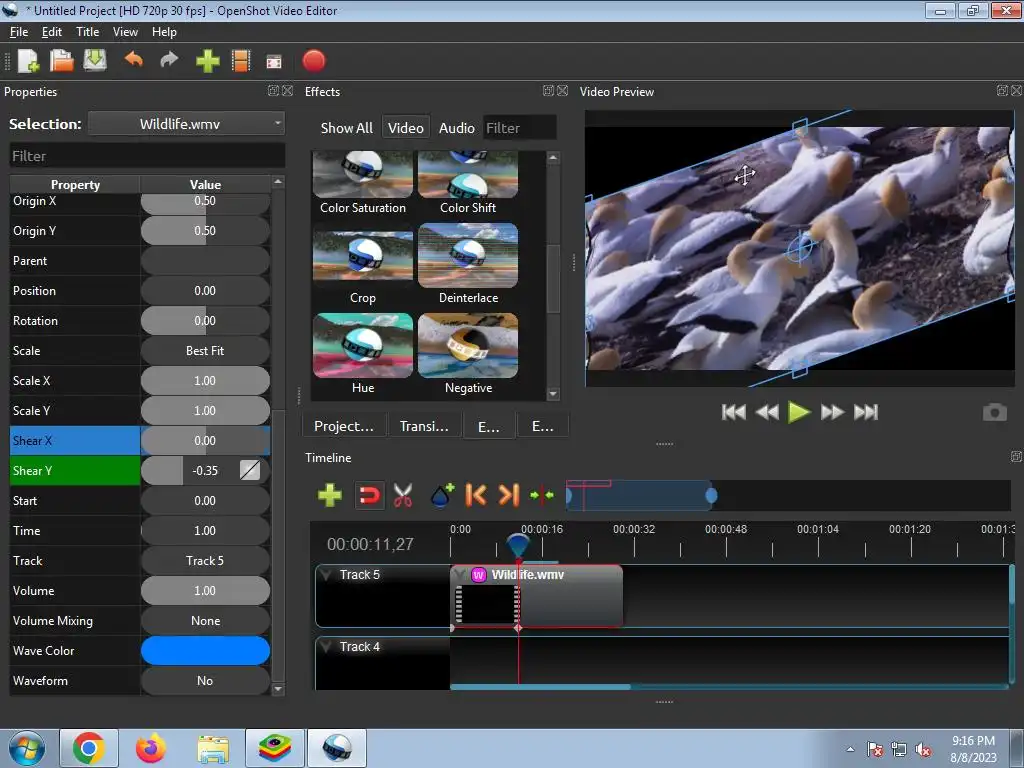Toggle the Video filter in Effects

coord(405,128)
